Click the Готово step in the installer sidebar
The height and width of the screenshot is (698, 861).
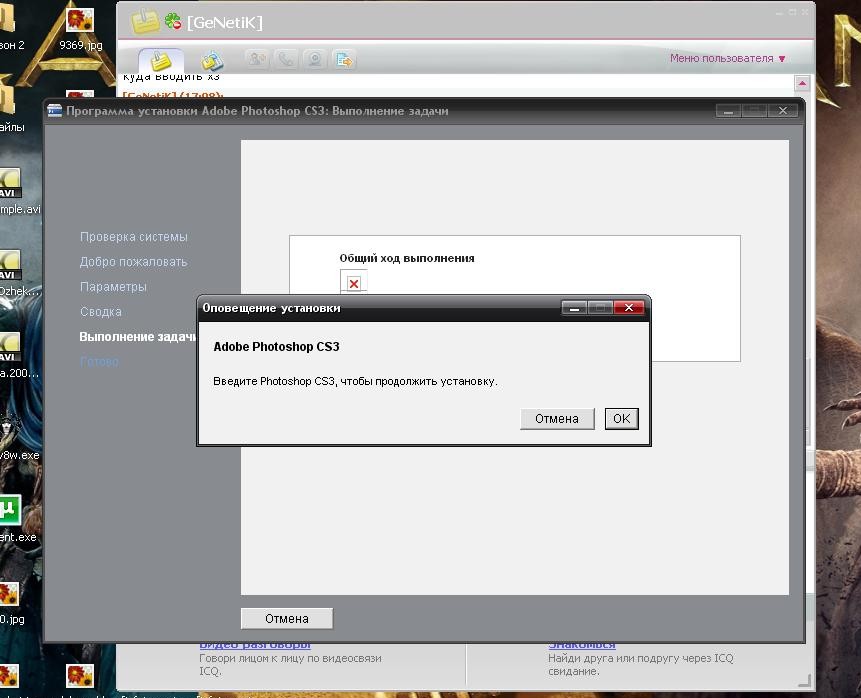coord(99,361)
